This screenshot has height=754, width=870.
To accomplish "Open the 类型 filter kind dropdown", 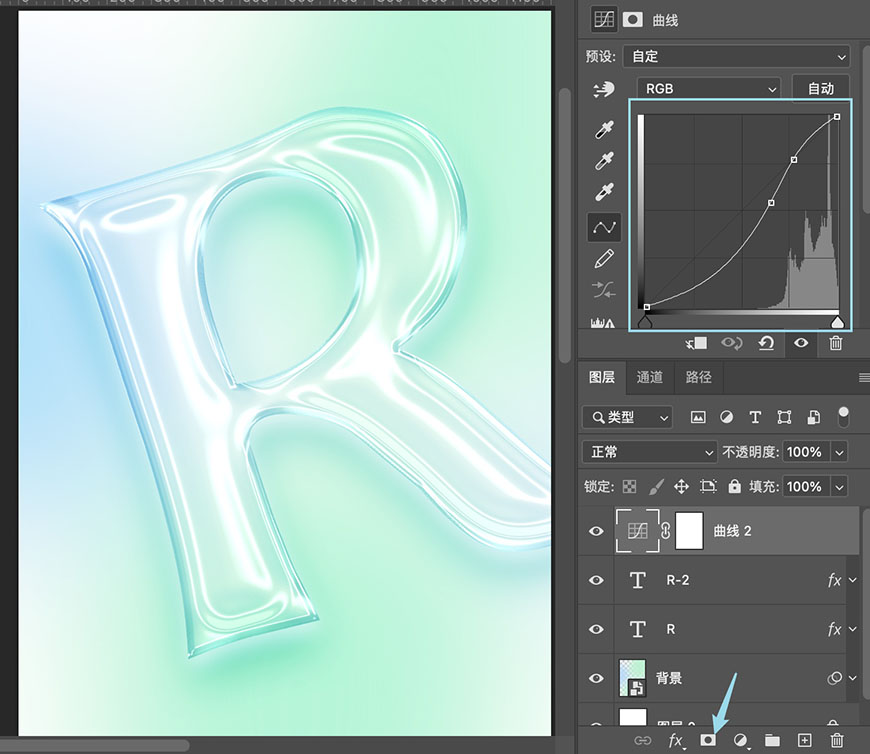I will coord(627,417).
